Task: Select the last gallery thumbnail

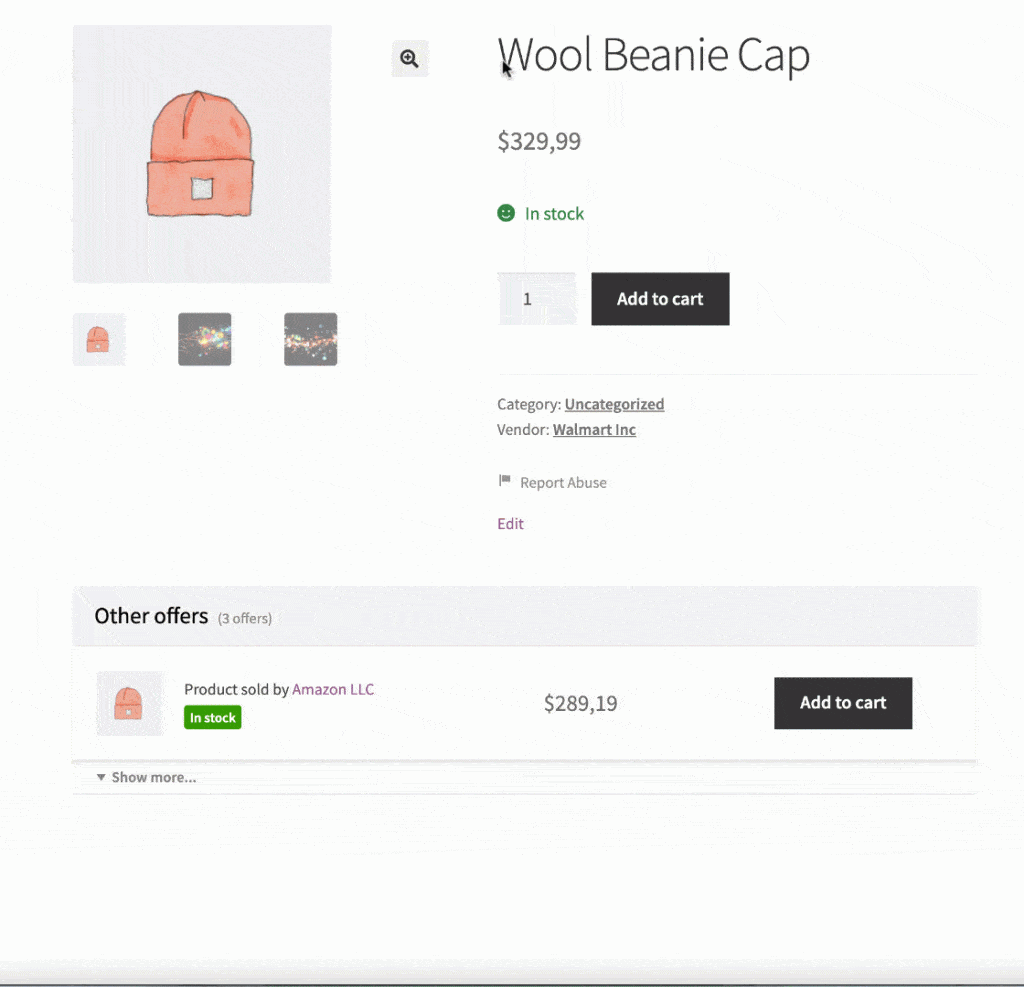Action: [310, 340]
